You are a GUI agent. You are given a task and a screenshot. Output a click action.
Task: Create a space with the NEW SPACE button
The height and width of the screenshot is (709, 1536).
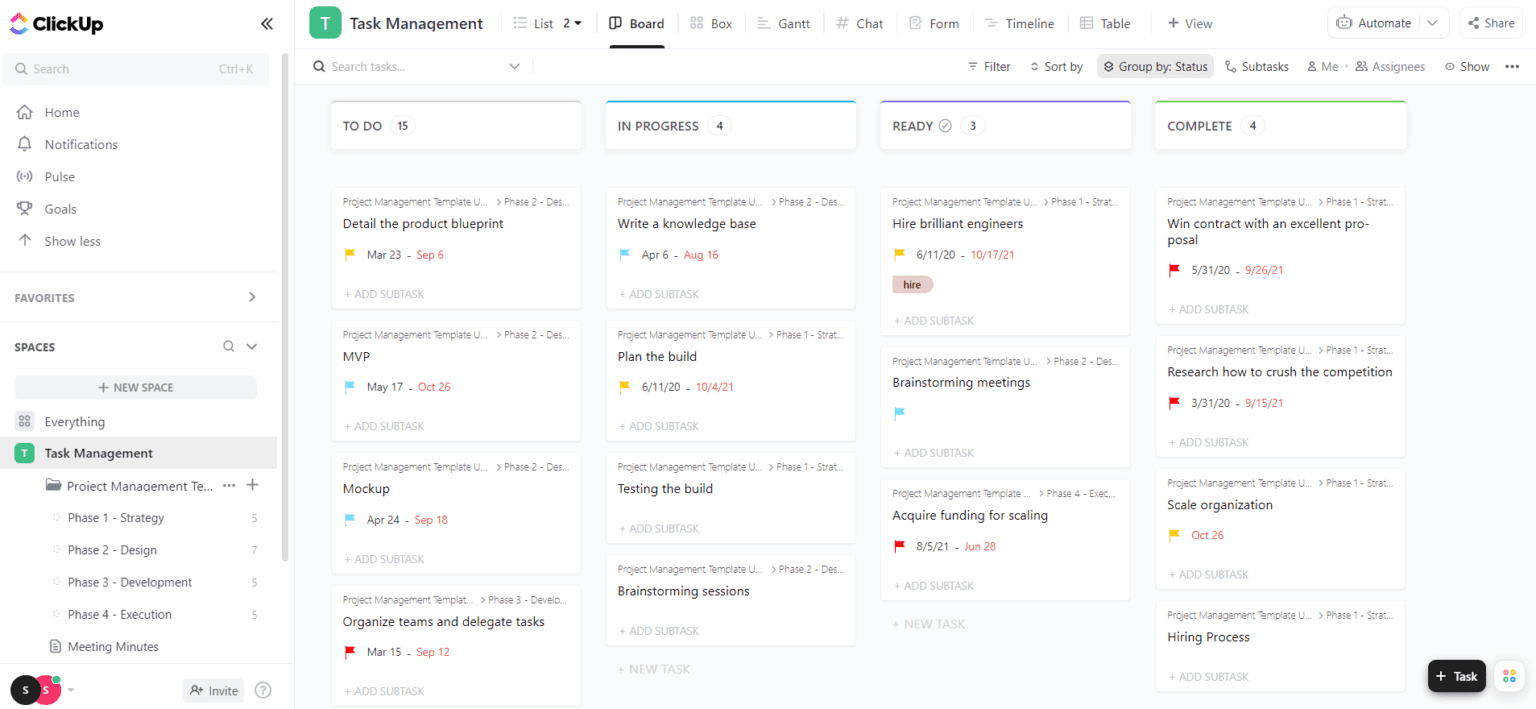click(x=135, y=387)
